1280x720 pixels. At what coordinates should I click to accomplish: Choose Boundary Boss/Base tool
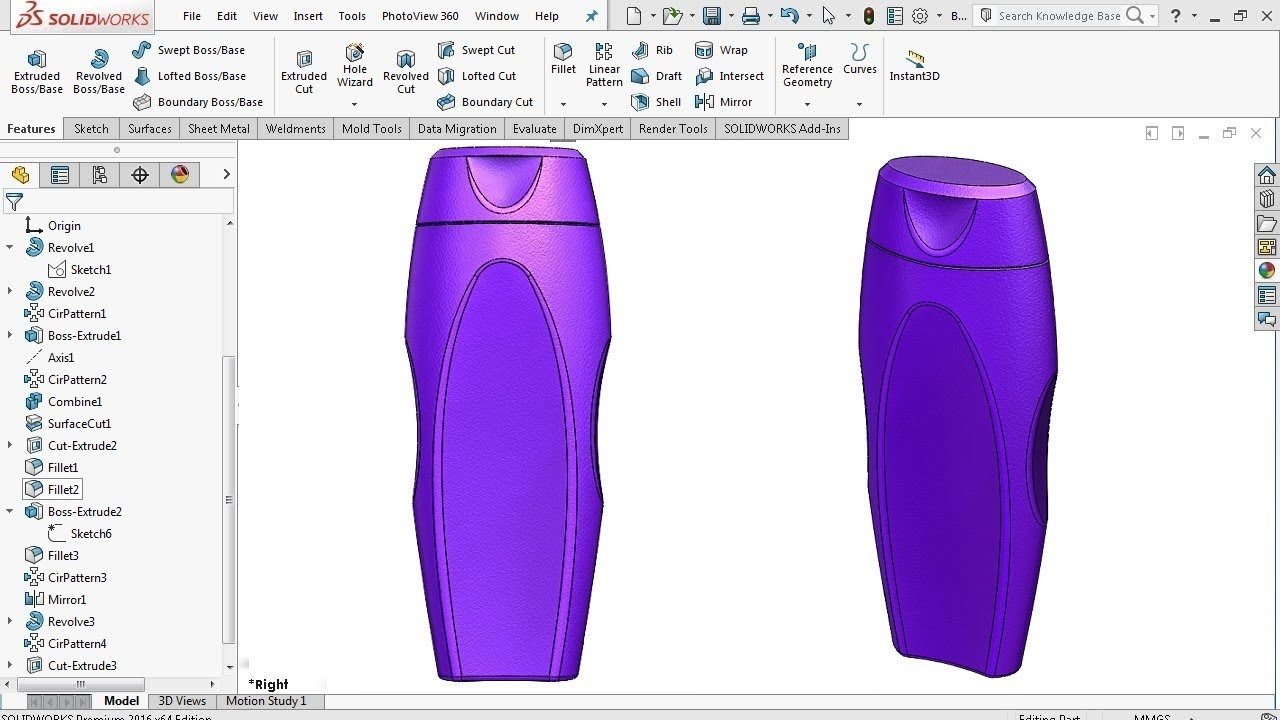tap(198, 102)
